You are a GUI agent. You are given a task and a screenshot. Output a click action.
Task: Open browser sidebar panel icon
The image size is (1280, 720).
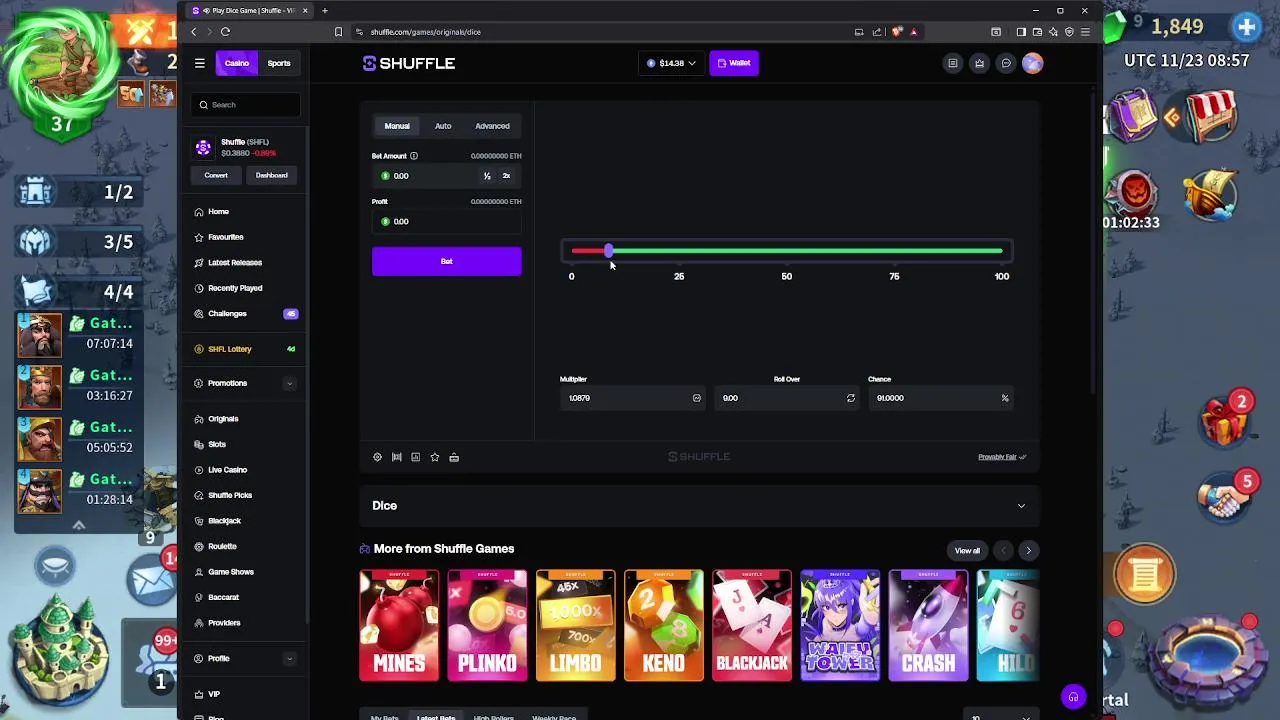coord(1020,32)
